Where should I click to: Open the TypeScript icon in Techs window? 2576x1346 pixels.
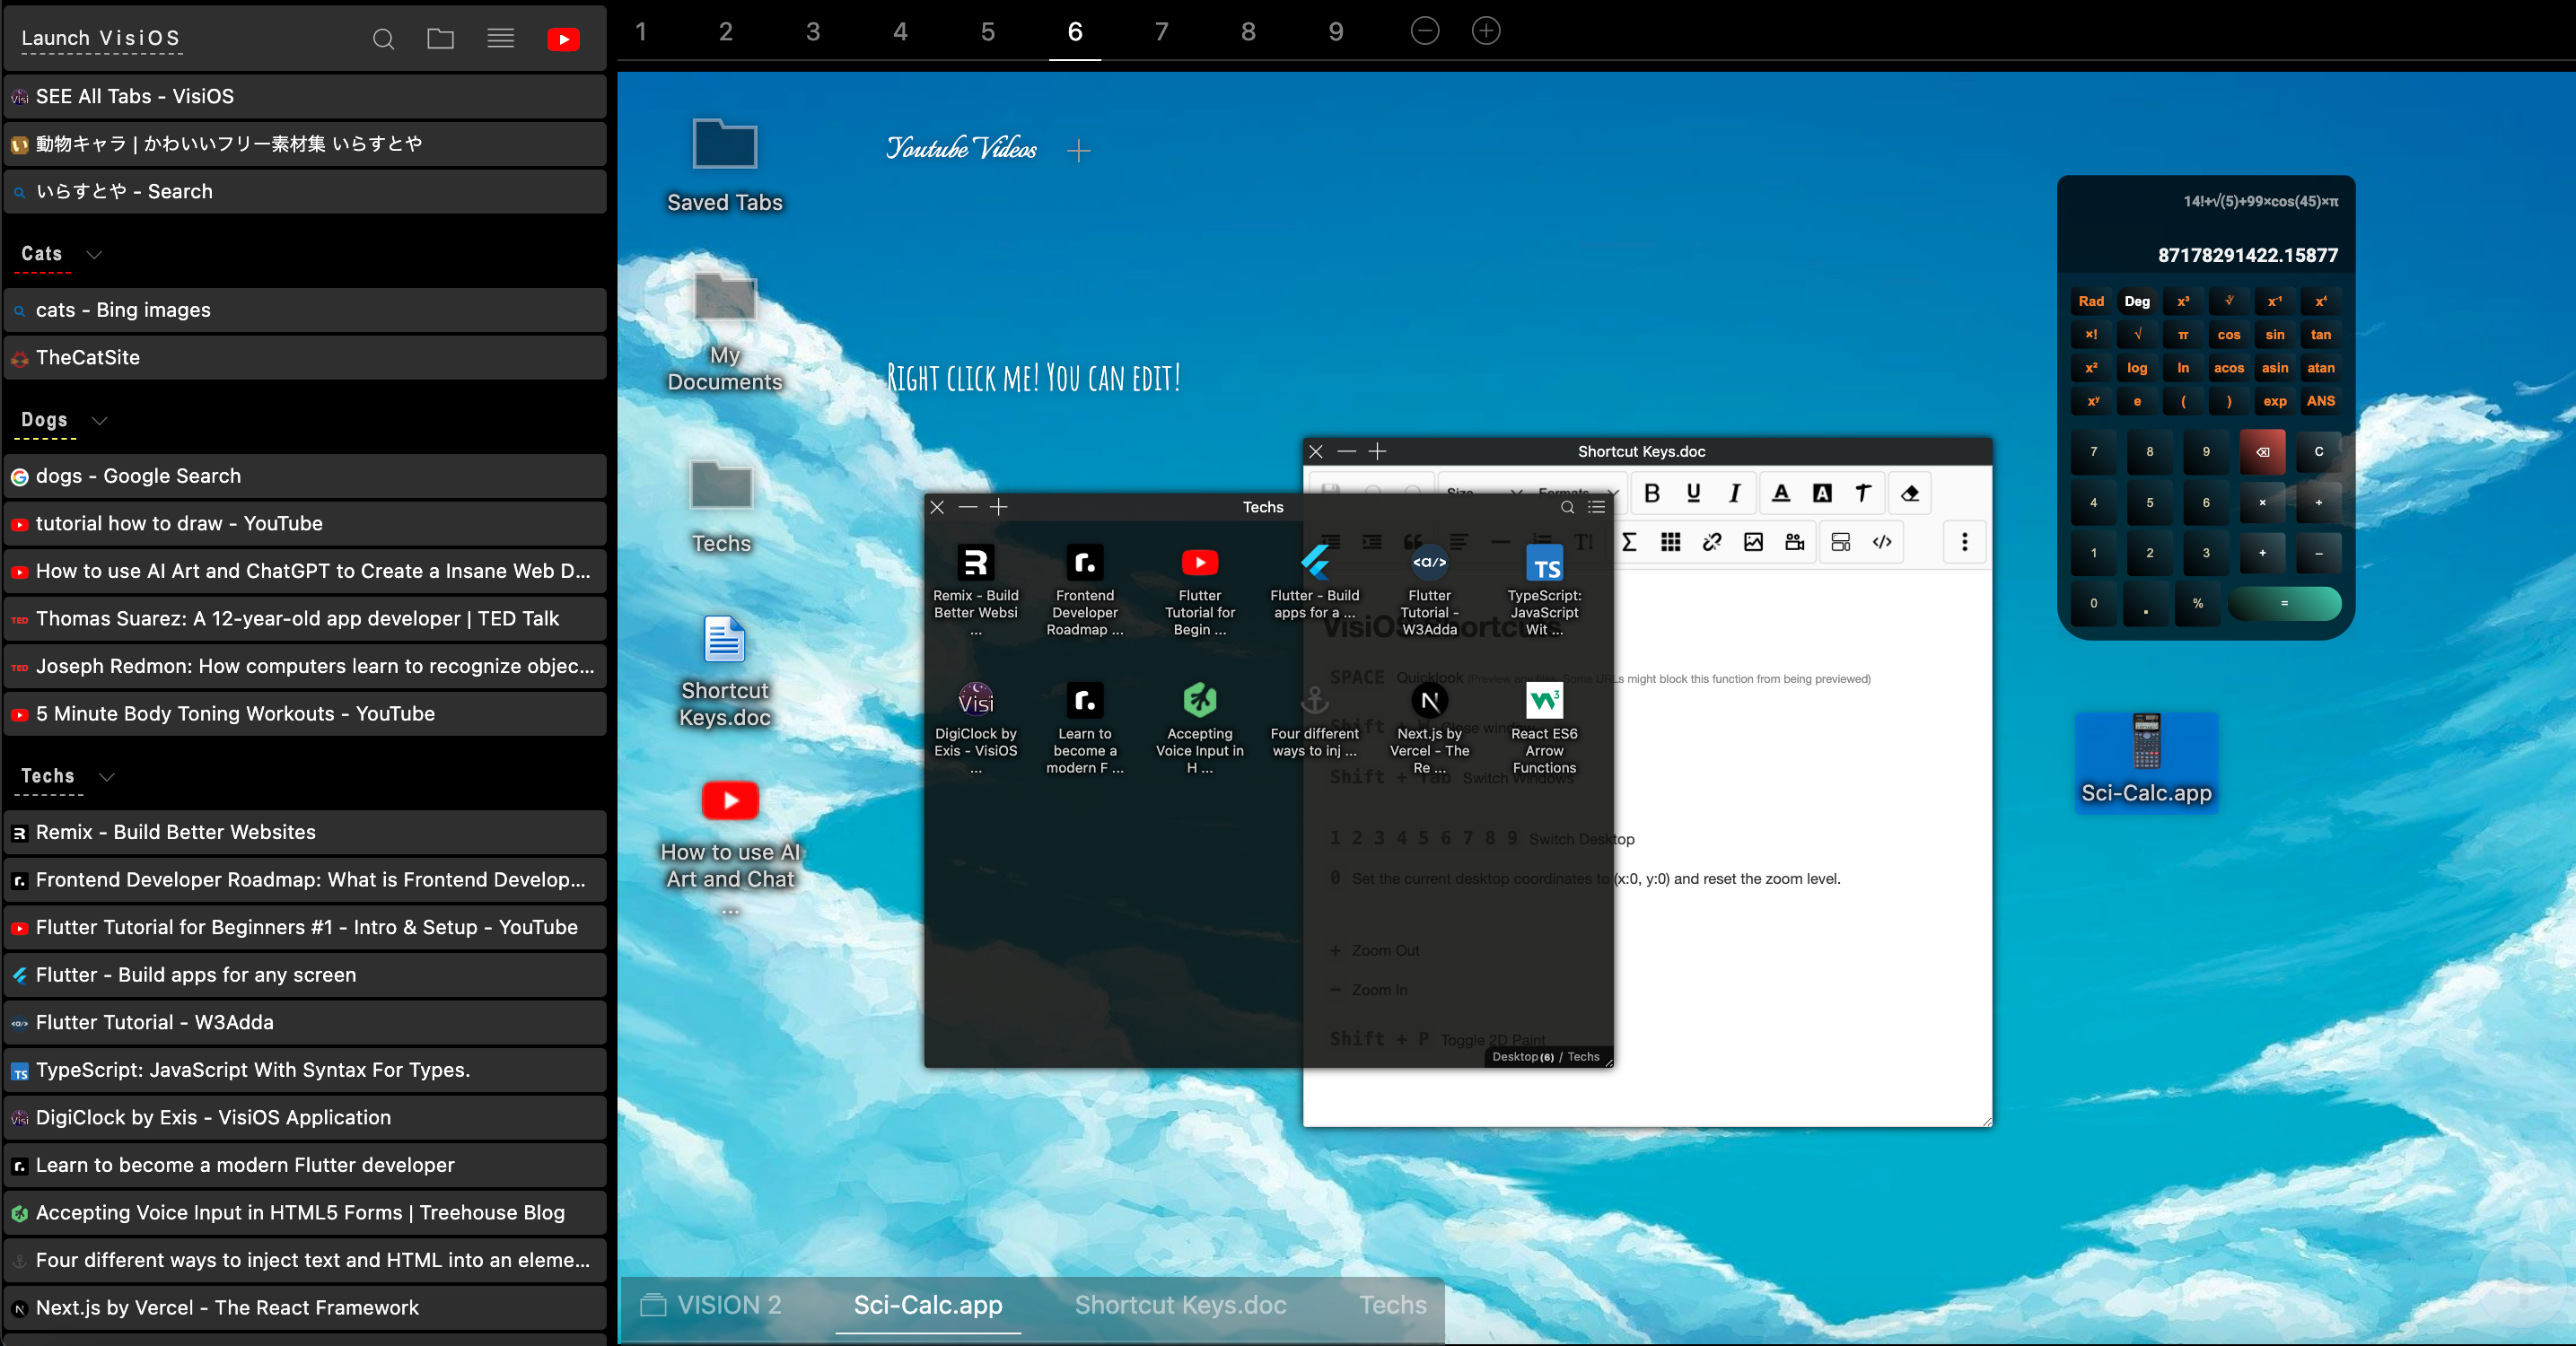click(x=1544, y=590)
